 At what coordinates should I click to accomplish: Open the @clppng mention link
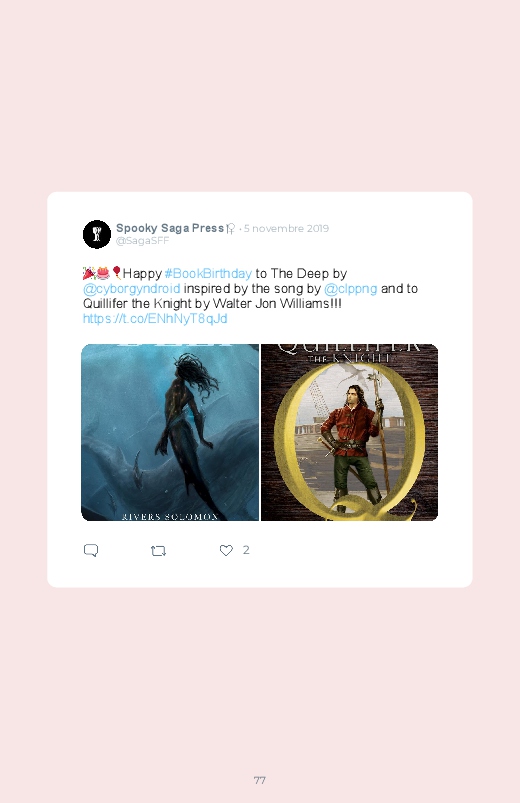(x=350, y=289)
